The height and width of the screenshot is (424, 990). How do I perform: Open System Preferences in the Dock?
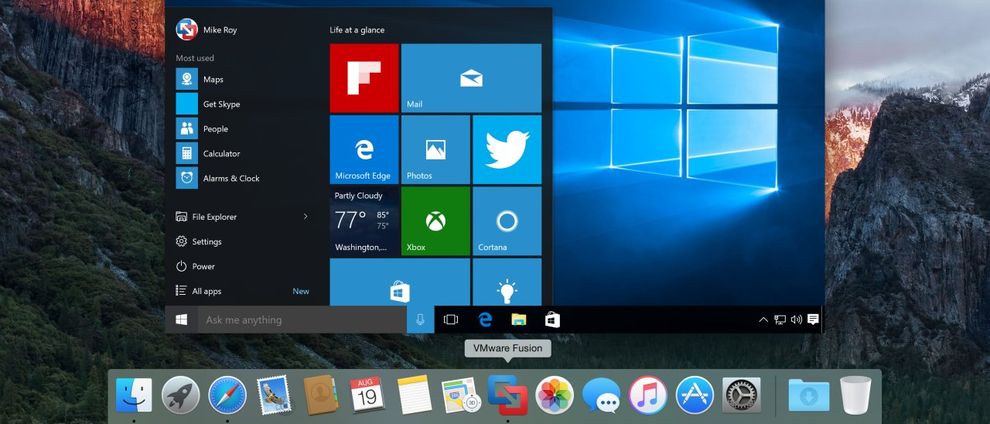click(741, 395)
